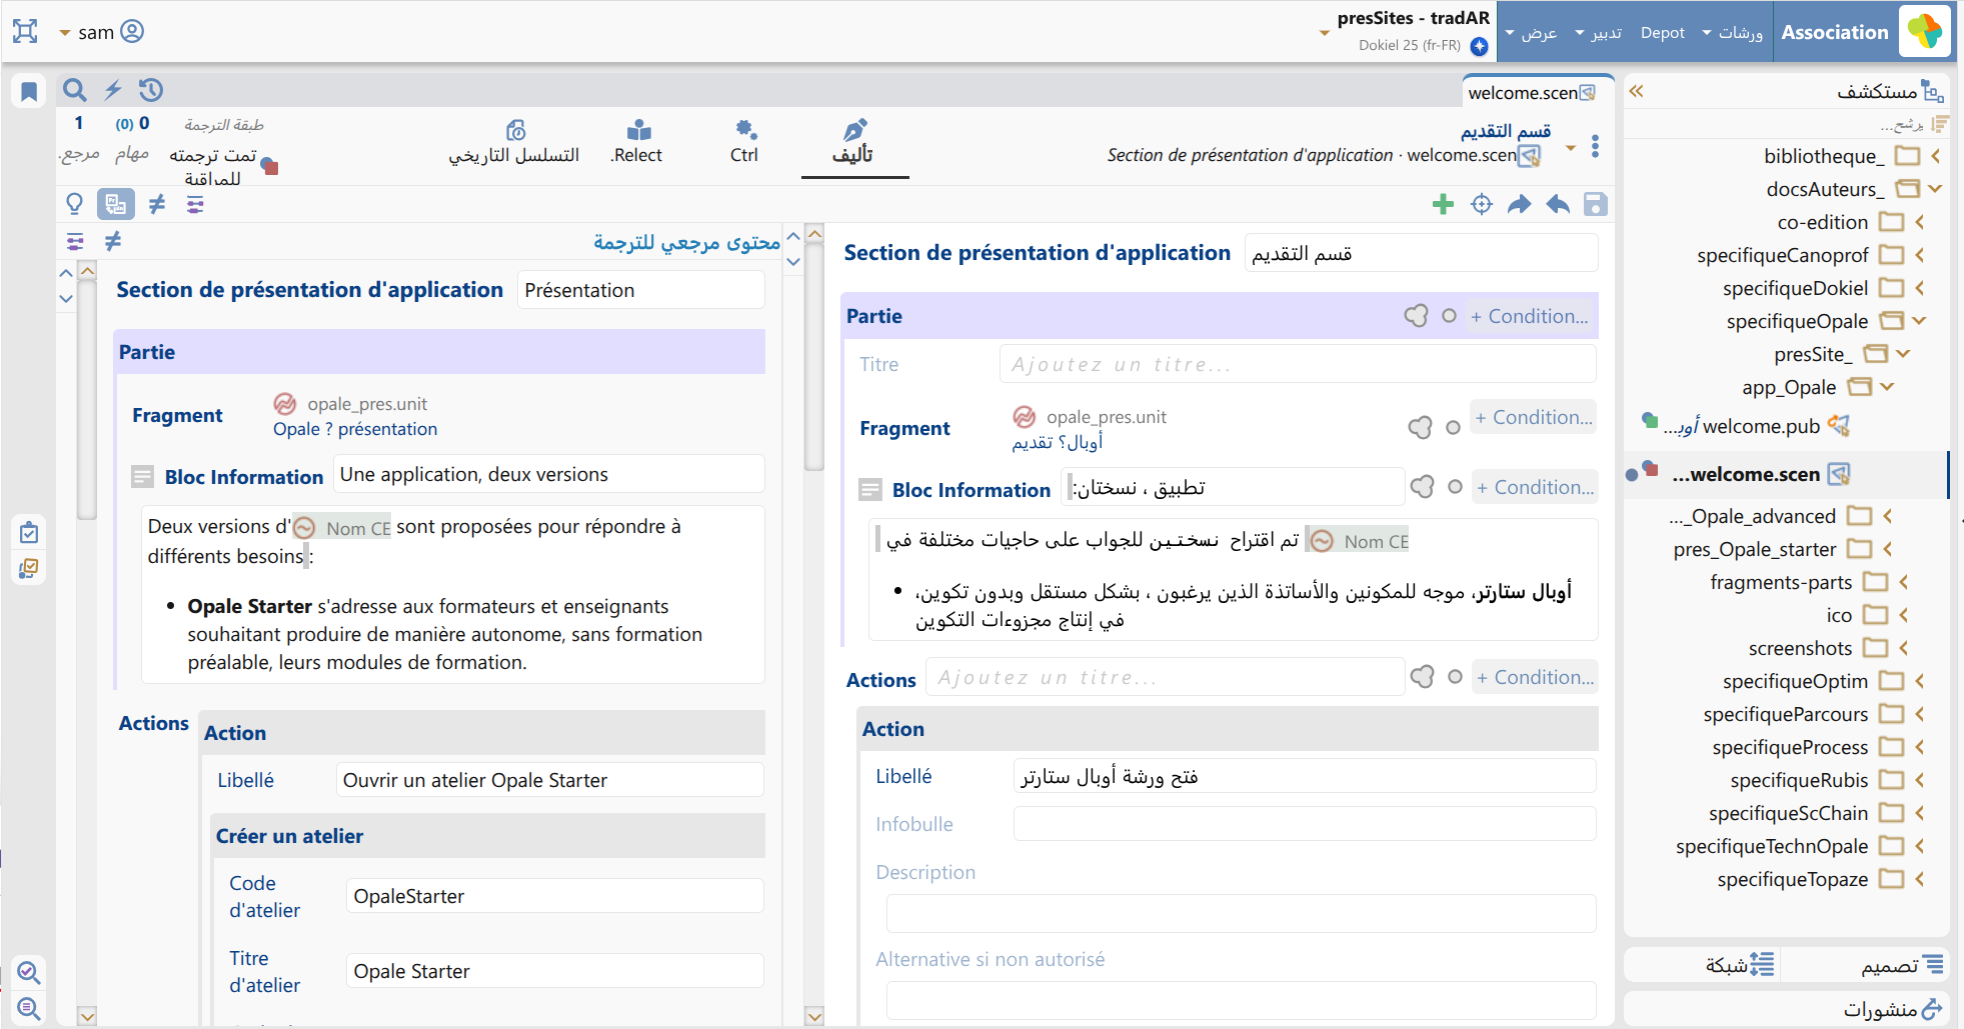
Task: Switch to the Ctrl tab
Action: (x=744, y=142)
